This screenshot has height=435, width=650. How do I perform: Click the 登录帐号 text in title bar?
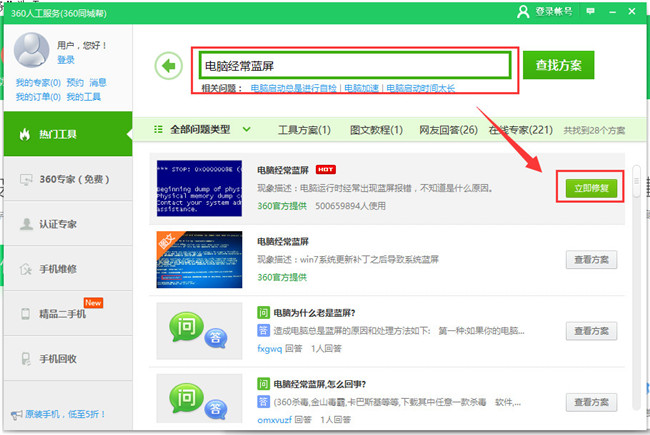point(554,12)
